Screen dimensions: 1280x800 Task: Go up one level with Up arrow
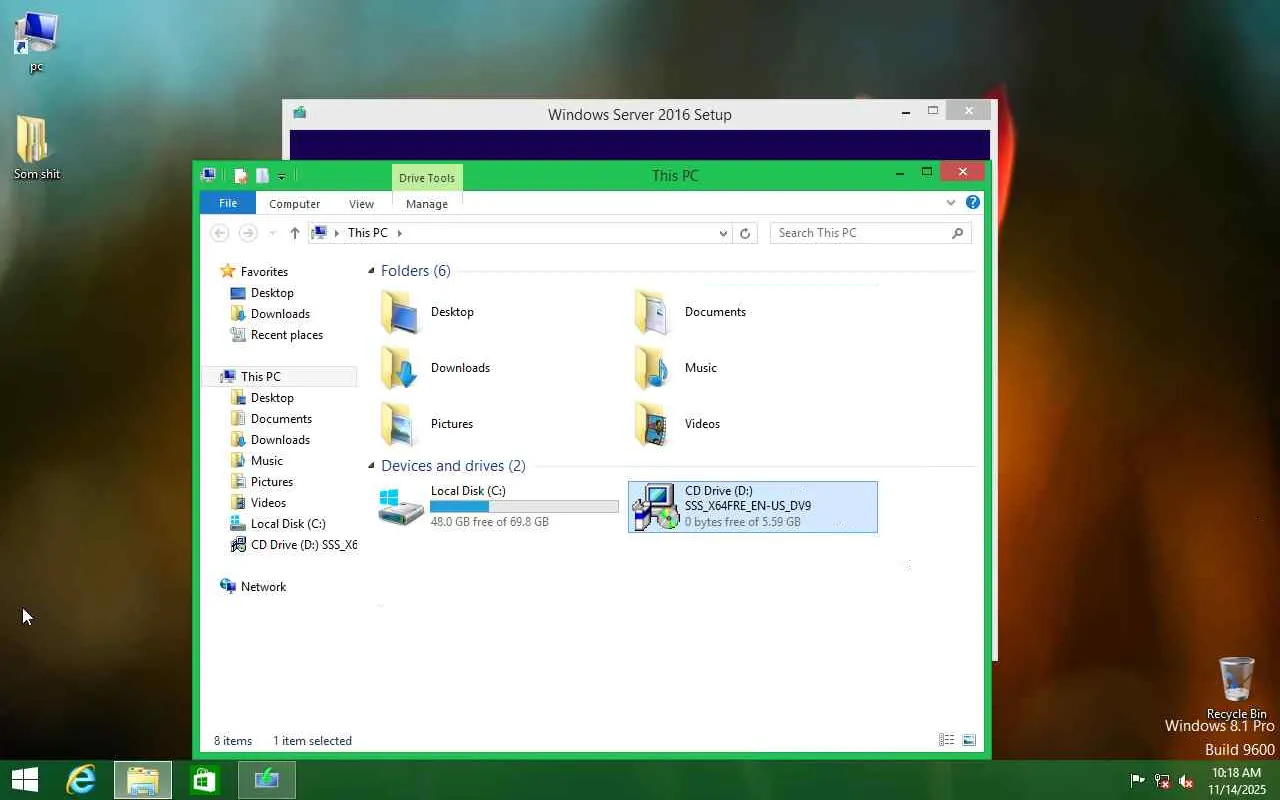294,233
